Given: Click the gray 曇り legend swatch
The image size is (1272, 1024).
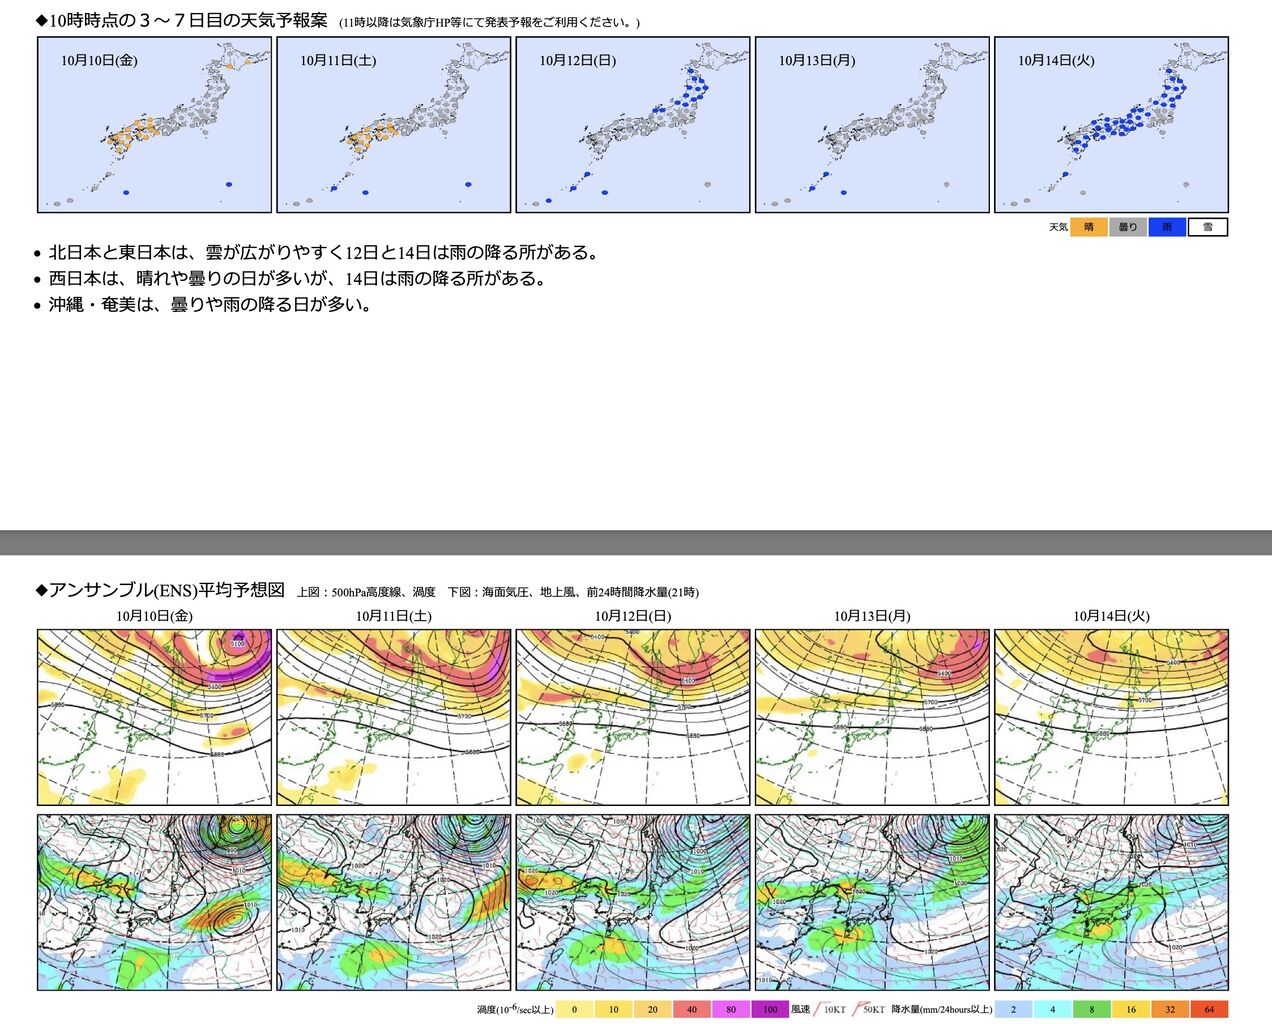Looking at the screenshot, I should (x=1128, y=227).
